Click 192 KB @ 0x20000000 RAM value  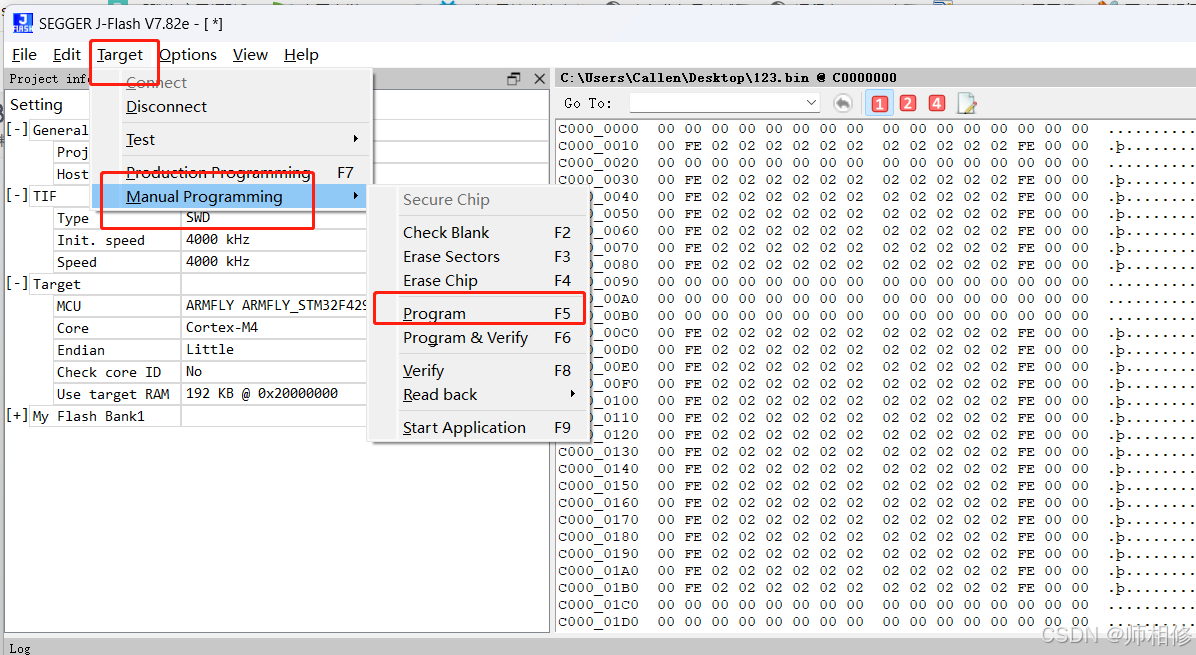coord(262,393)
